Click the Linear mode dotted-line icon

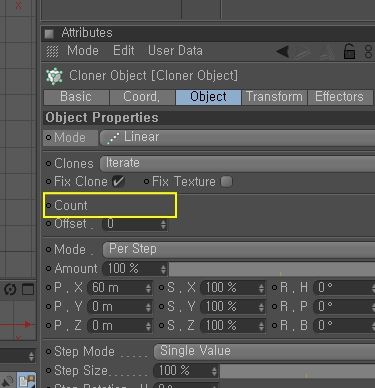[x=113, y=138]
